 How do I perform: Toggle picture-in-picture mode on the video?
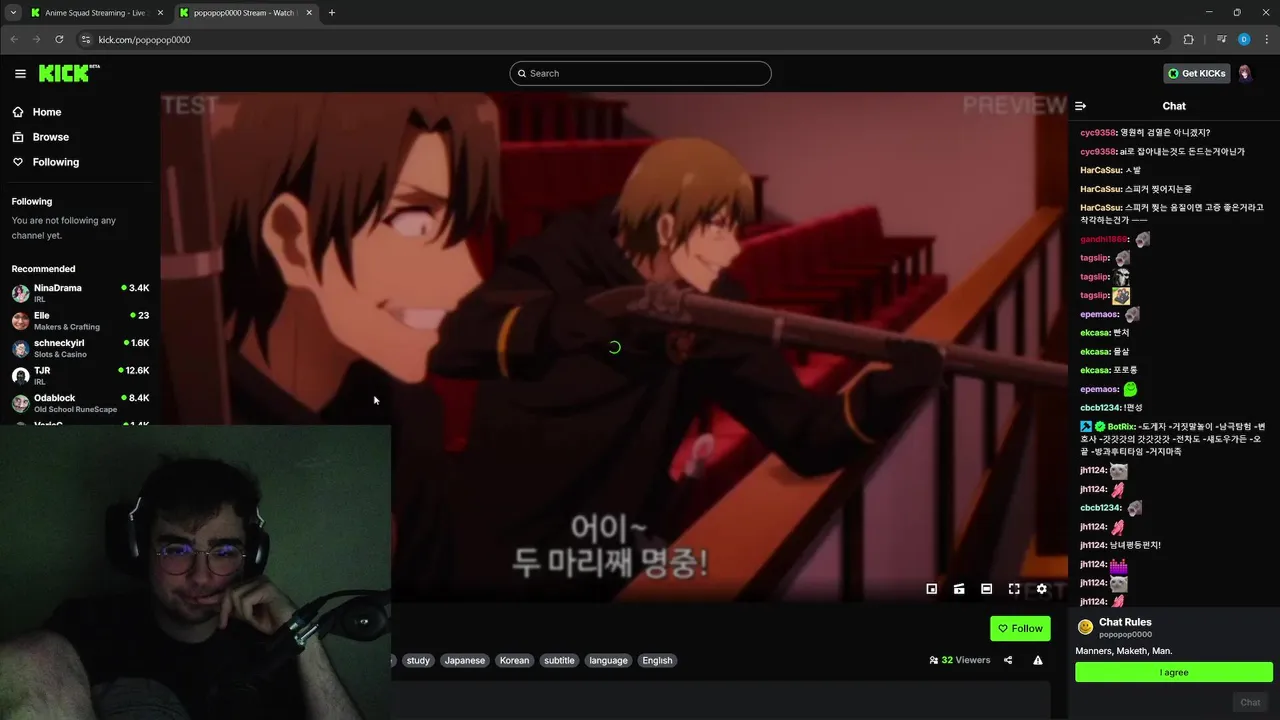[x=932, y=589]
